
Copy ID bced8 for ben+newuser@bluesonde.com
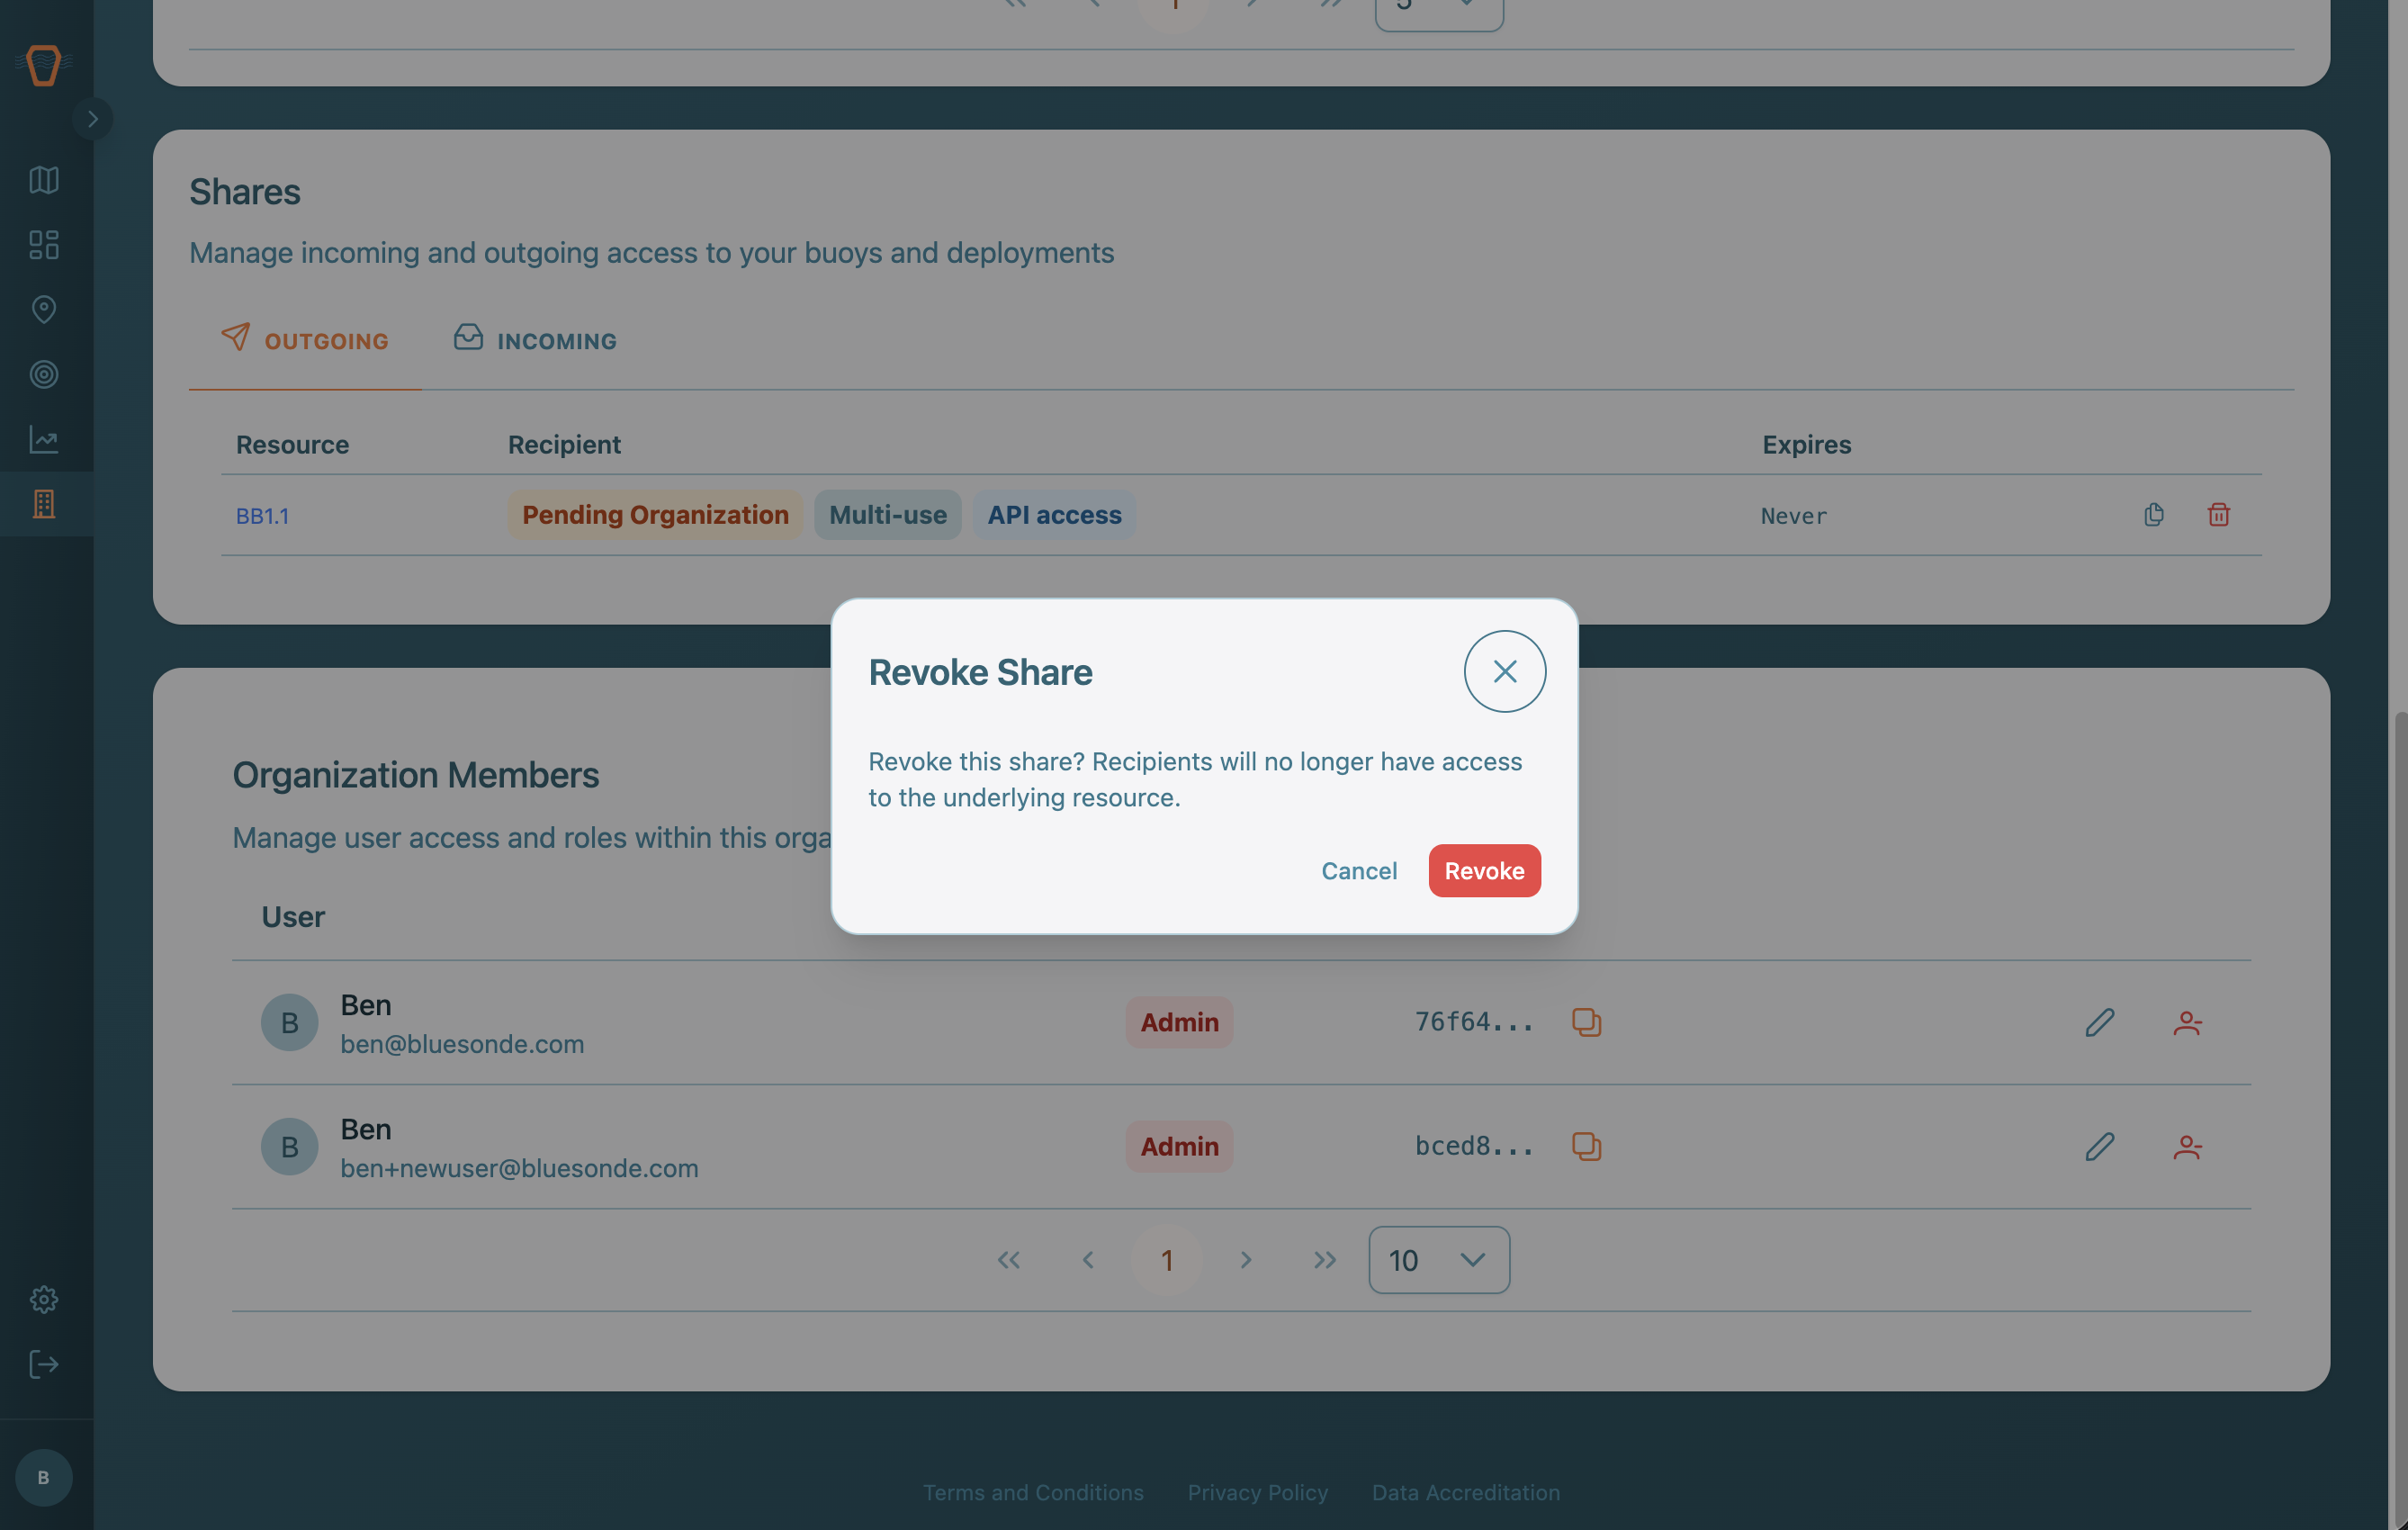(x=1586, y=1146)
